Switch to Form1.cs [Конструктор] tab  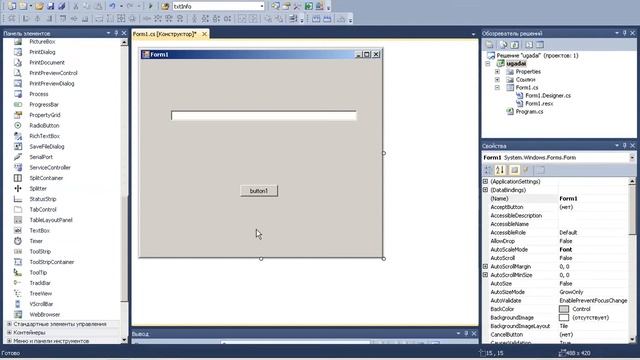(x=164, y=34)
